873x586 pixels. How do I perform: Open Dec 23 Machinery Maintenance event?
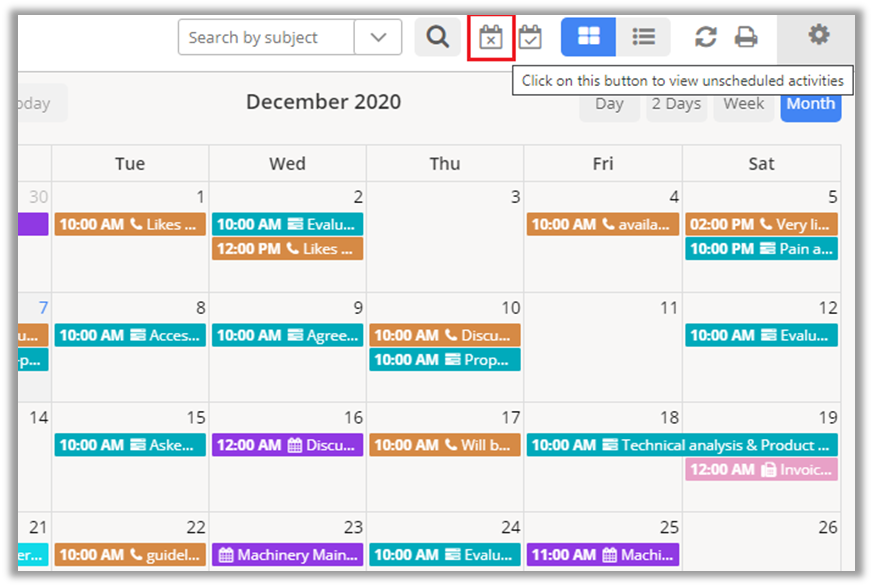coord(287,554)
